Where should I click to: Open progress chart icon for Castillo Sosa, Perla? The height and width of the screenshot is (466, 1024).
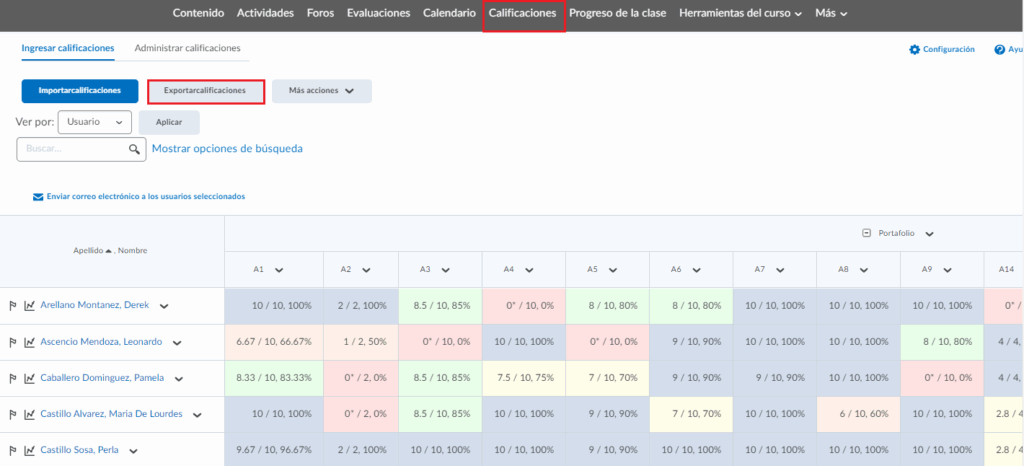29,450
